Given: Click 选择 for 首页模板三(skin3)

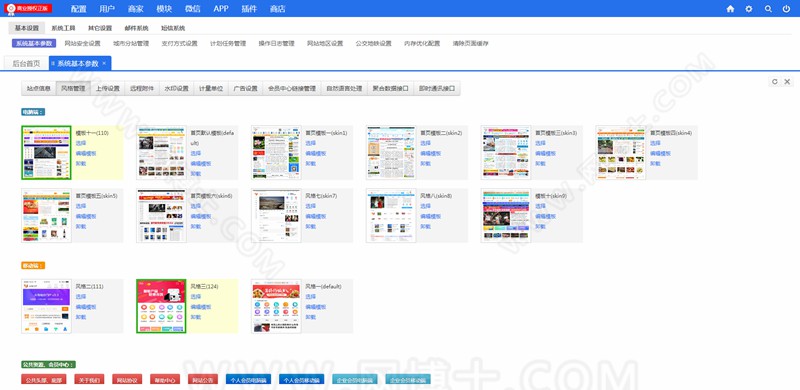Looking at the screenshot, I should [540, 143].
